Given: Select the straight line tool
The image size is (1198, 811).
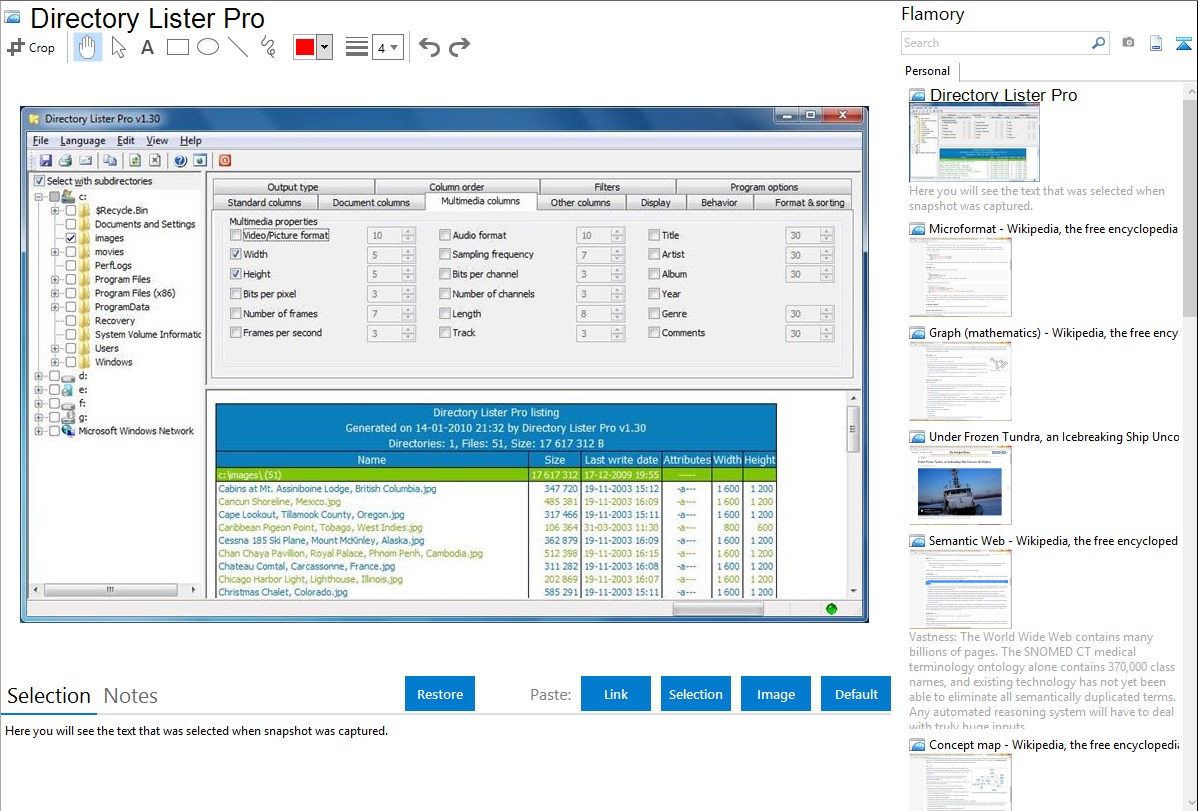Looking at the screenshot, I should click(238, 47).
